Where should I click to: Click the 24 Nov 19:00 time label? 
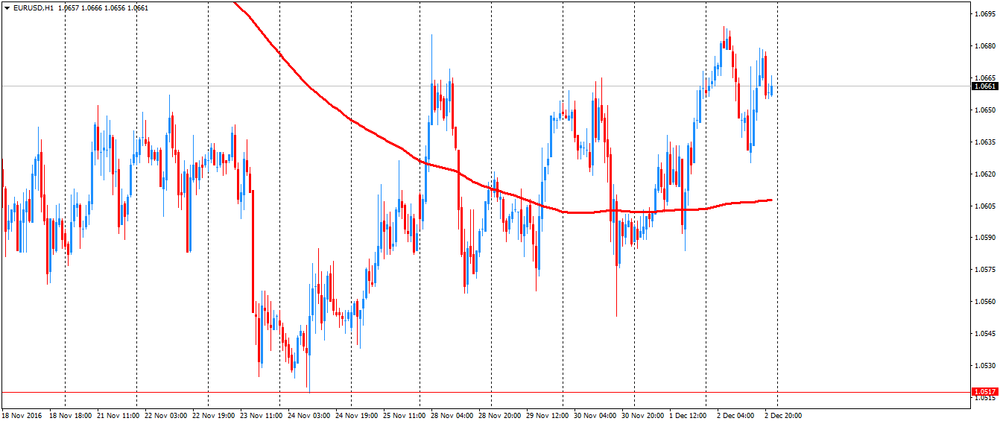pyautogui.click(x=357, y=414)
